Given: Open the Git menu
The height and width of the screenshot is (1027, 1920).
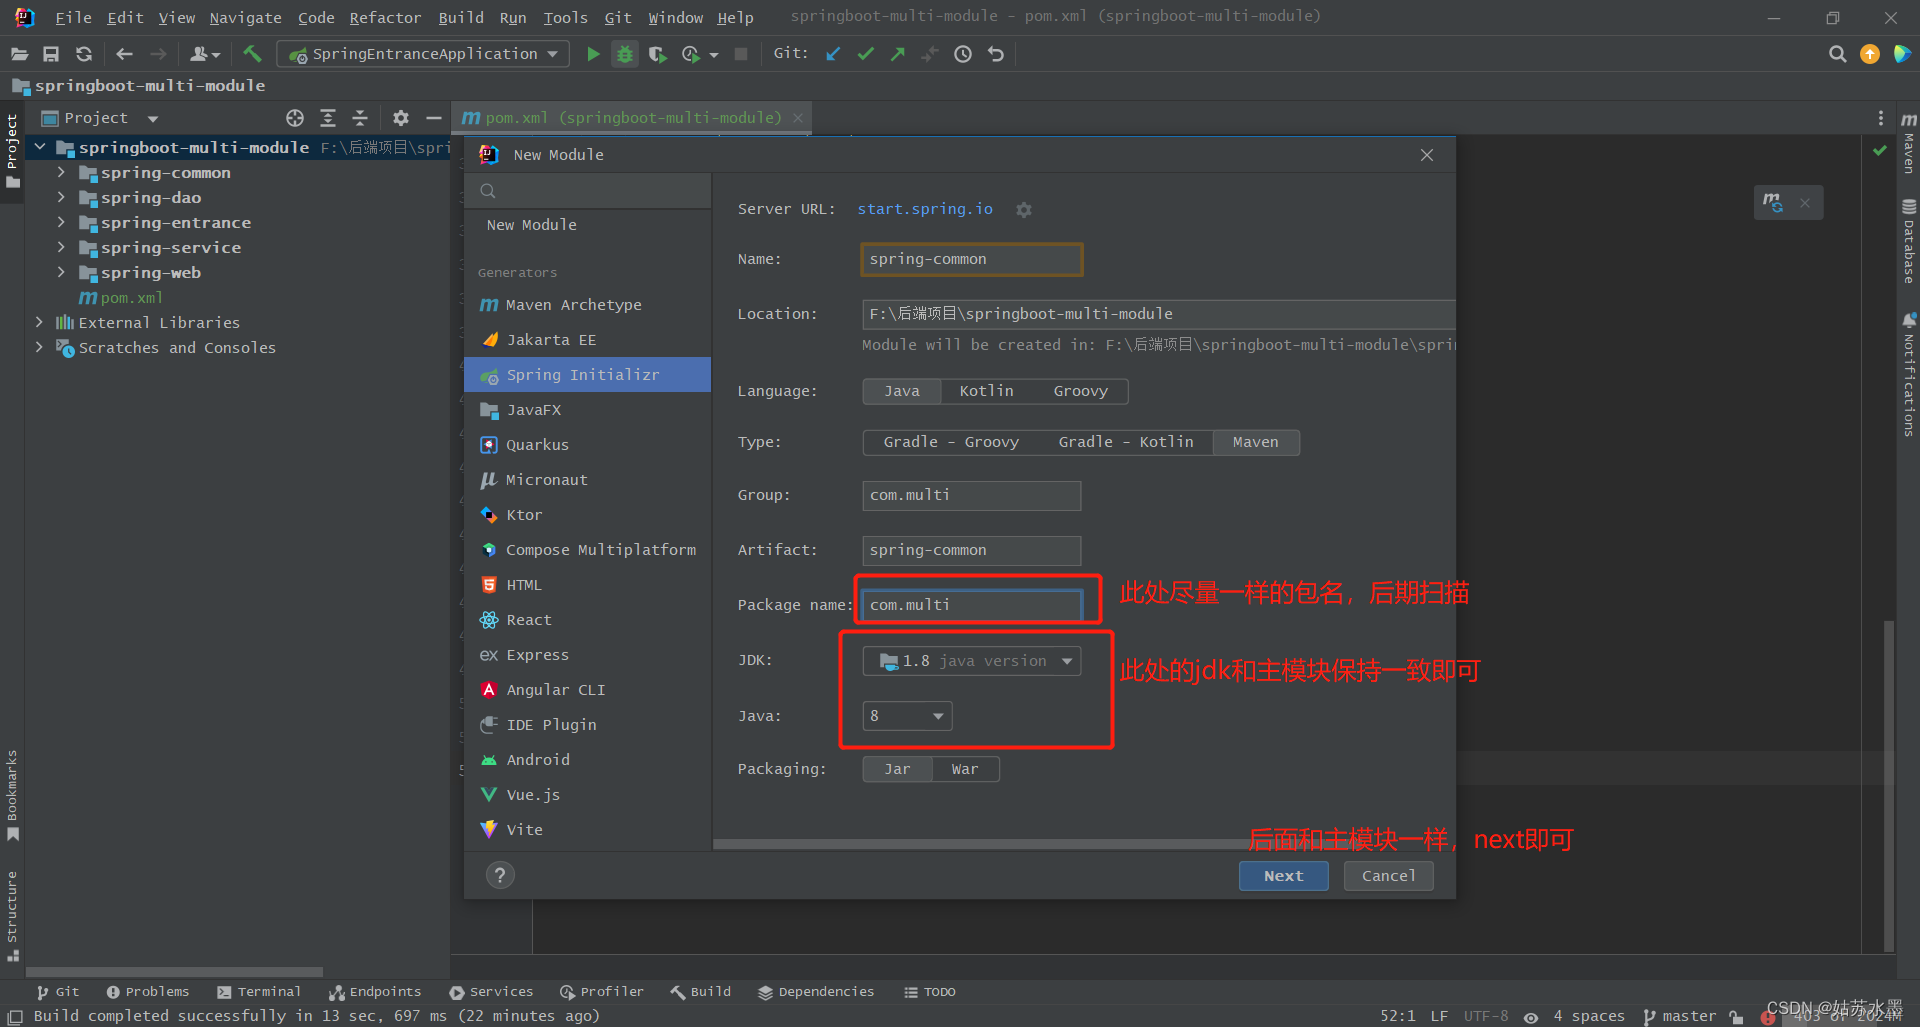Looking at the screenshot, I should (x=618, y=17).
